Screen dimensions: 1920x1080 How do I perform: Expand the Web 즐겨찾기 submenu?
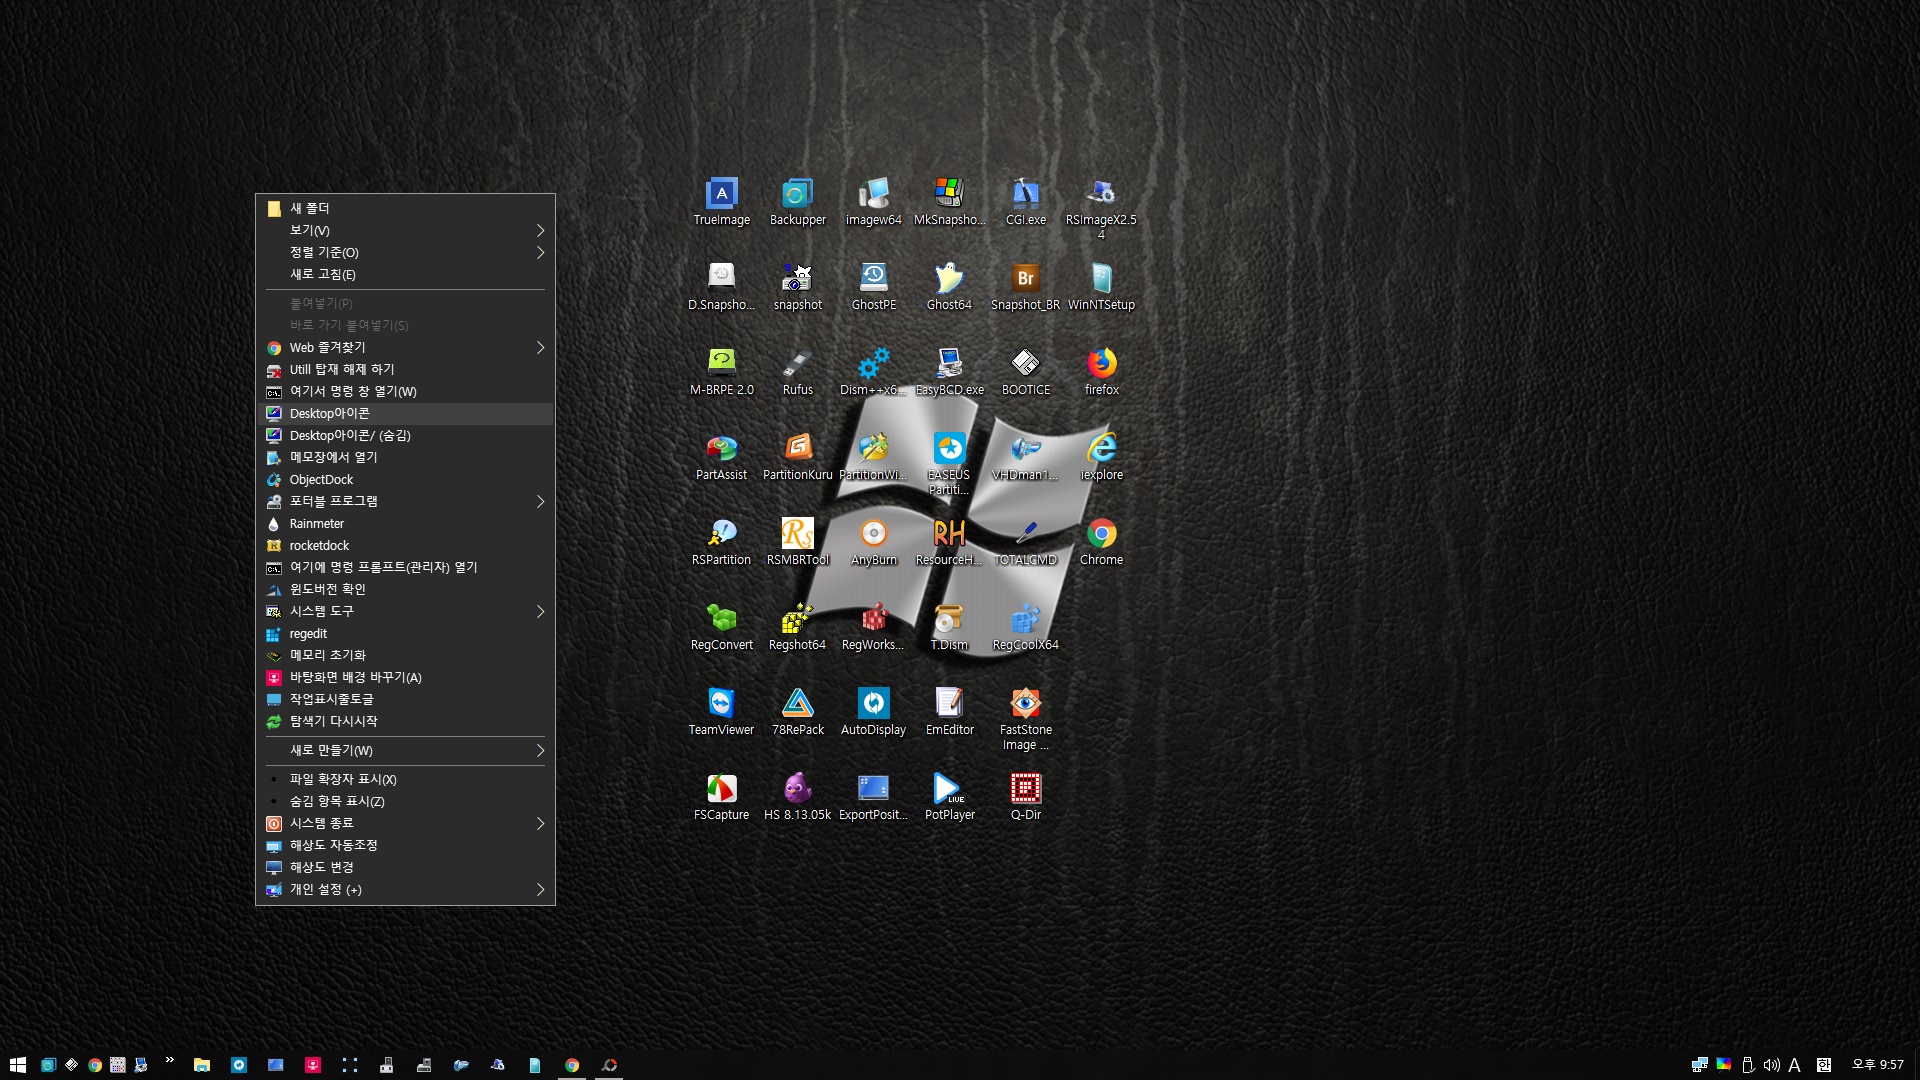click(405, 347)
